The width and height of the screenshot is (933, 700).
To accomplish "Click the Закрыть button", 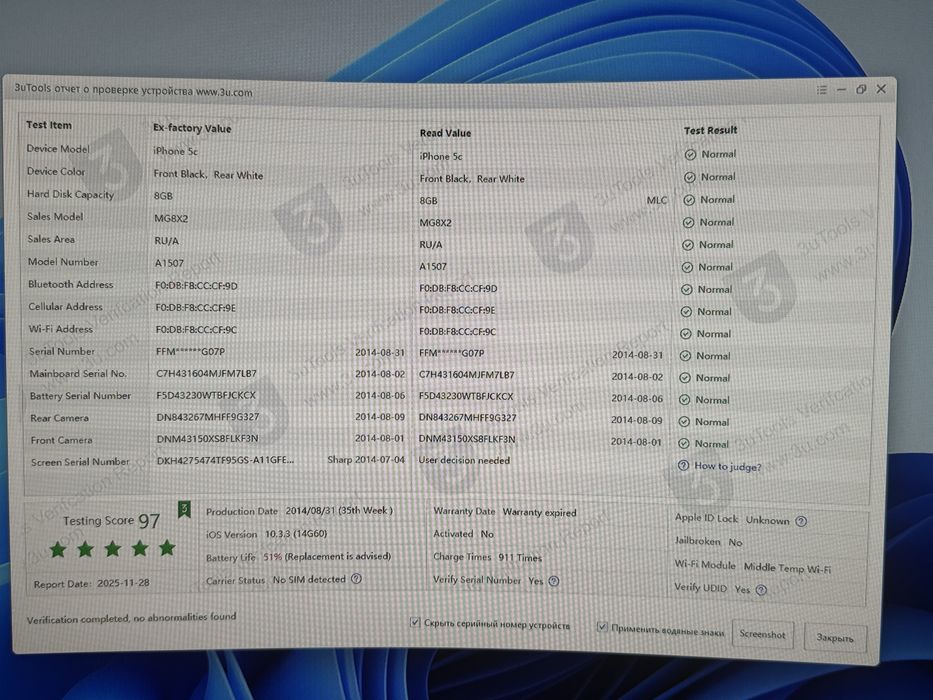I will tap(834, 638).
